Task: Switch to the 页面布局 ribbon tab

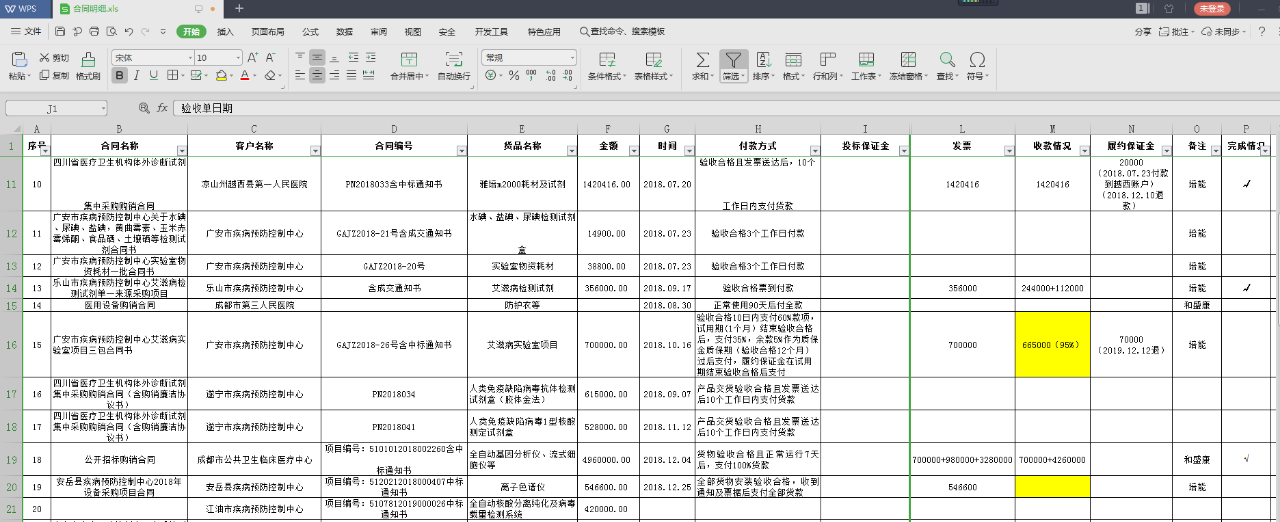Action: pos(267,32)
